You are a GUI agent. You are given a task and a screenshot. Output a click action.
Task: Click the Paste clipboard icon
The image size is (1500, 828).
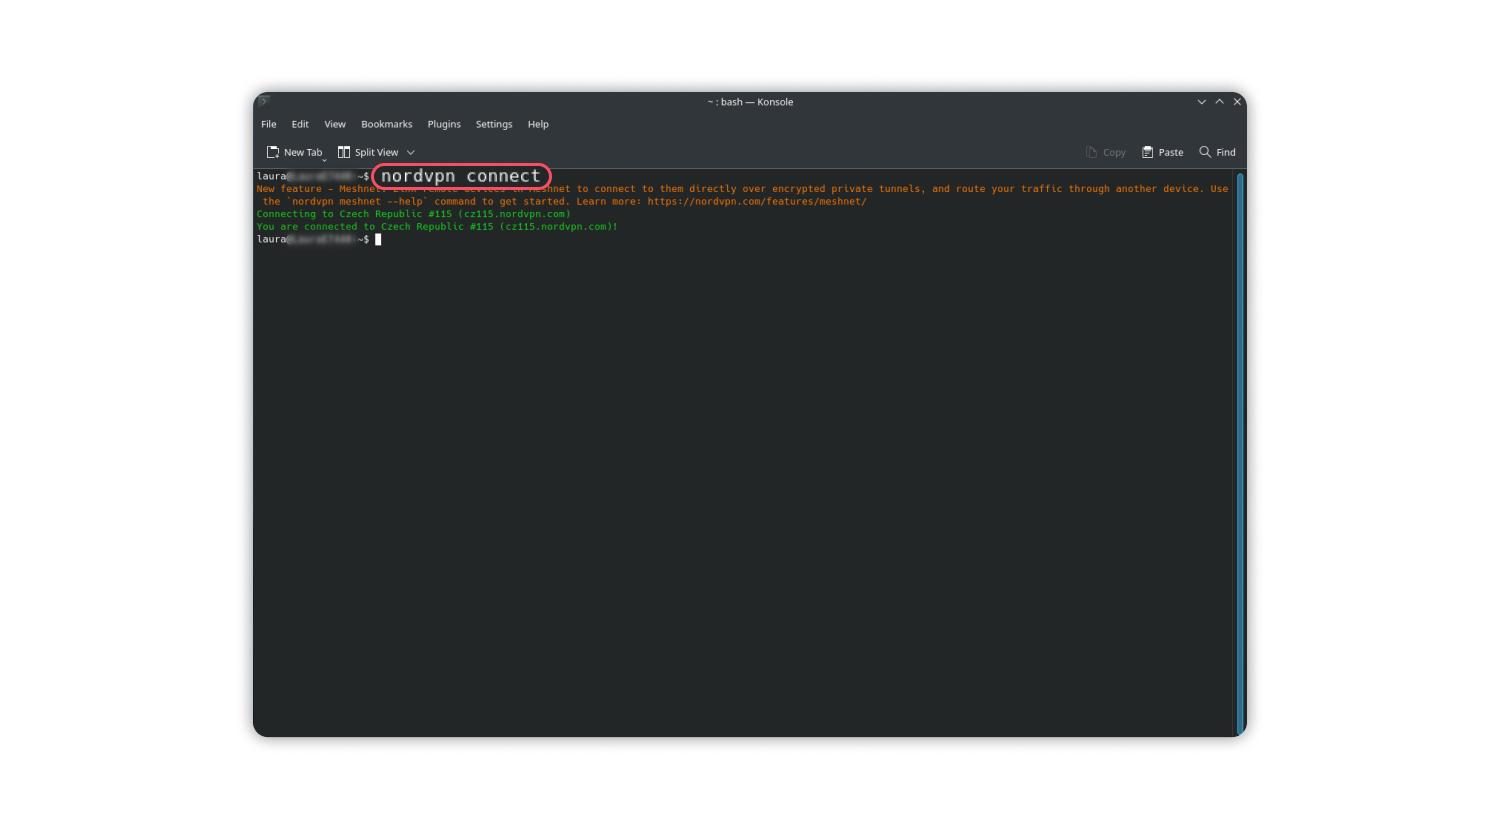1147,152
